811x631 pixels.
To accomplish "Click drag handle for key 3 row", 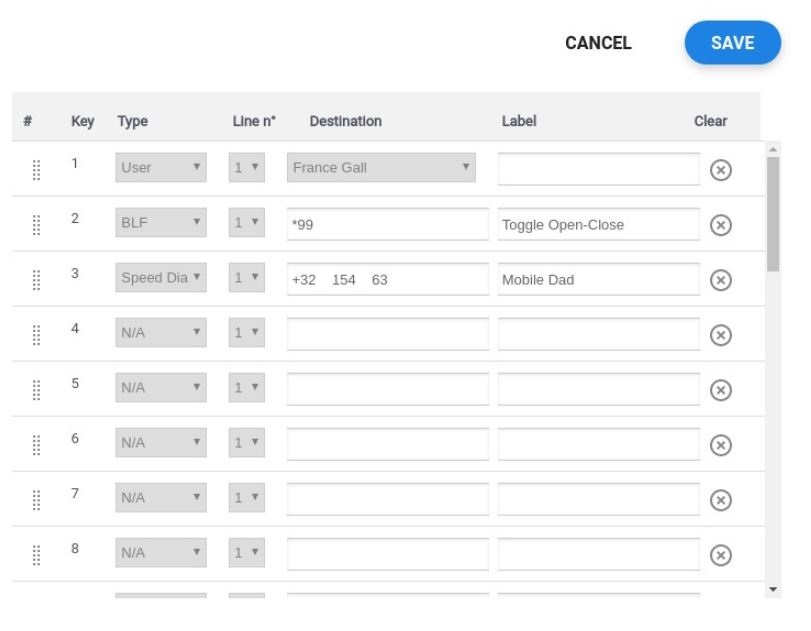I will [36, 280].
